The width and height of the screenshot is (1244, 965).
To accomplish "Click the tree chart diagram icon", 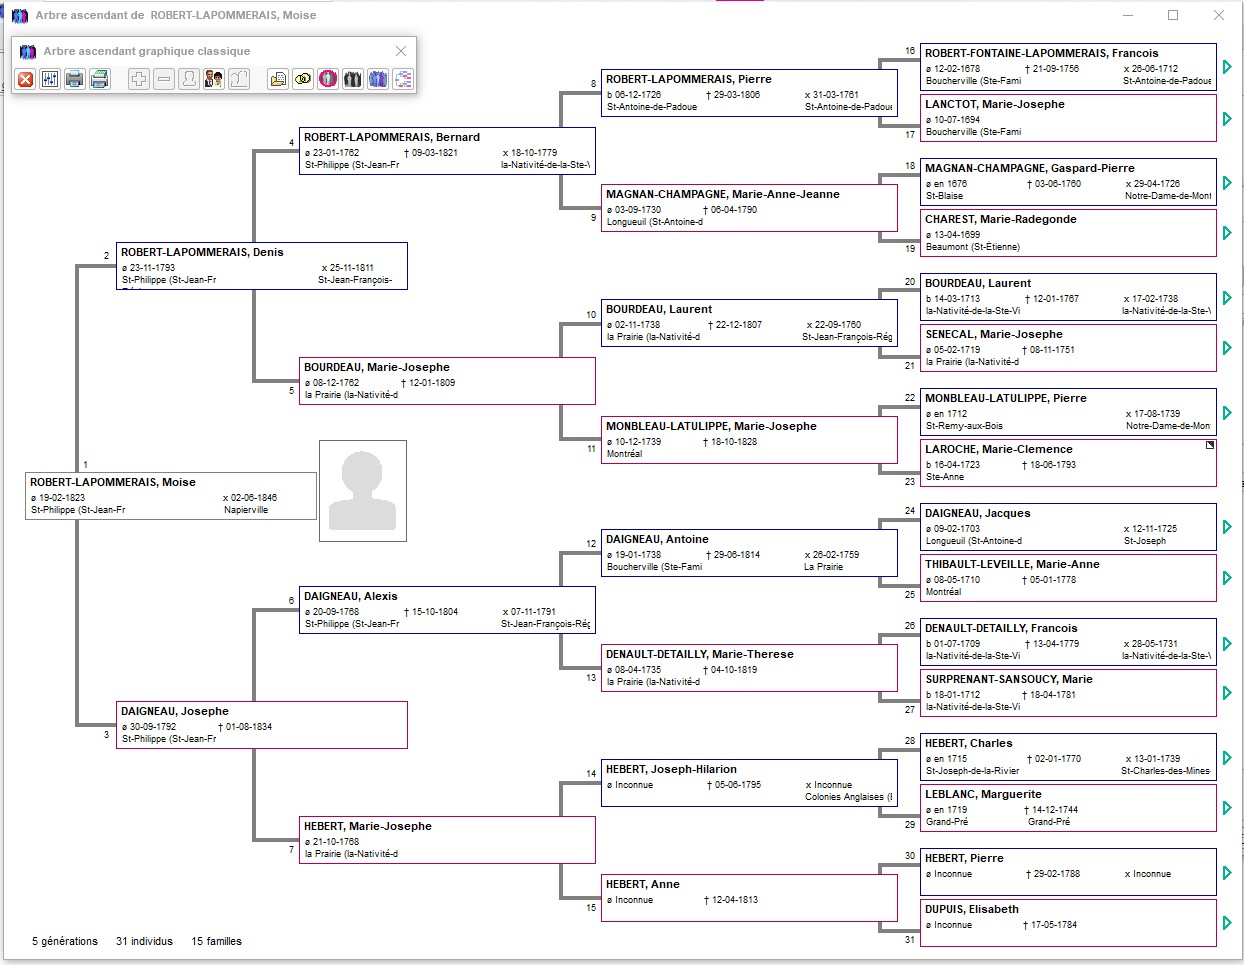I will [403, 79].
